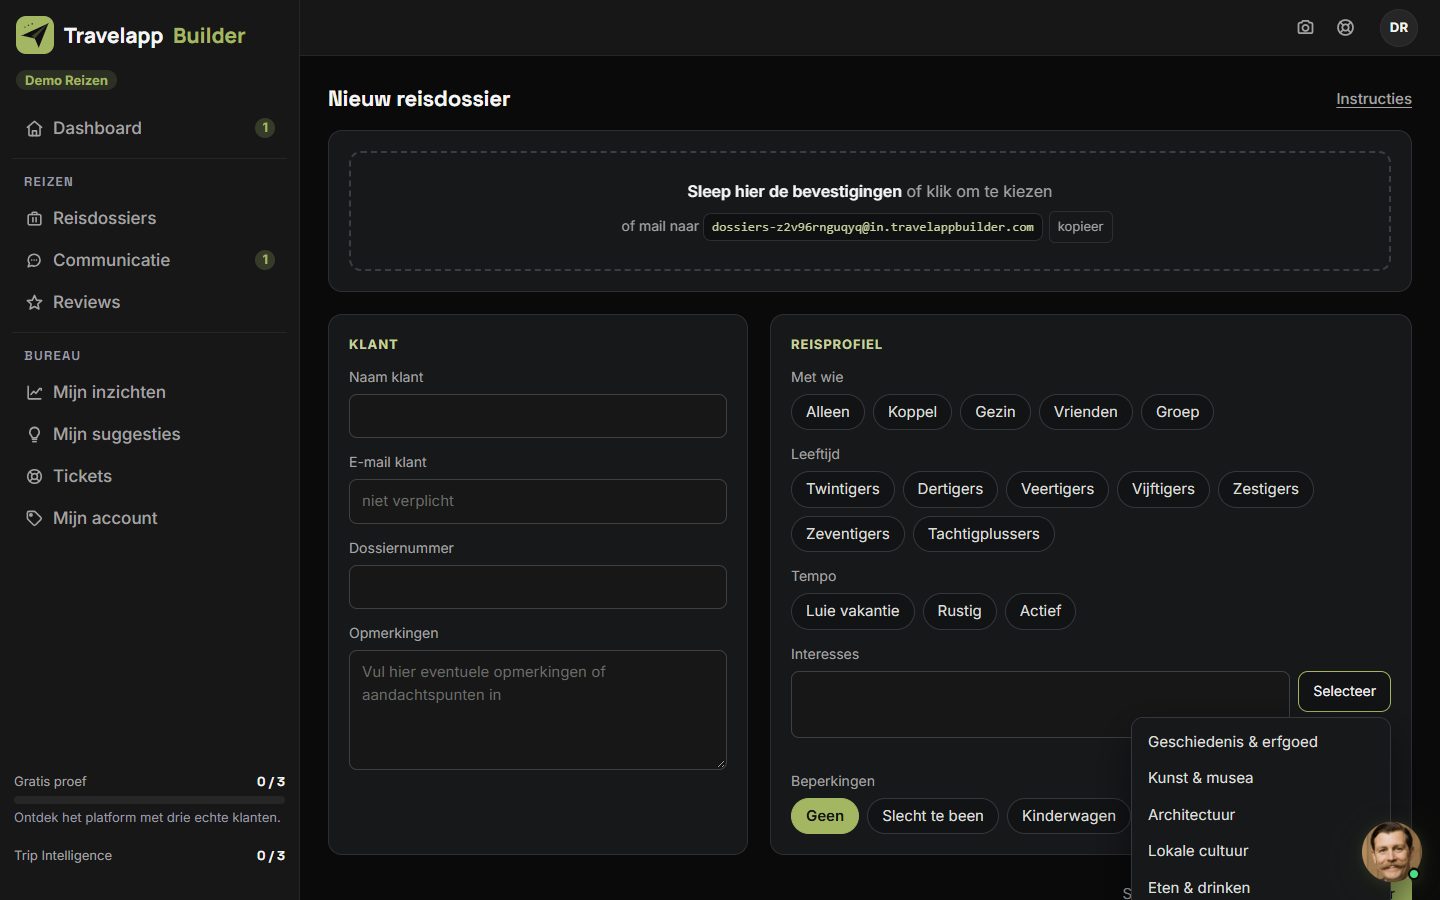Toggle the Kinderwagen restriction chip

(1069, 816)
